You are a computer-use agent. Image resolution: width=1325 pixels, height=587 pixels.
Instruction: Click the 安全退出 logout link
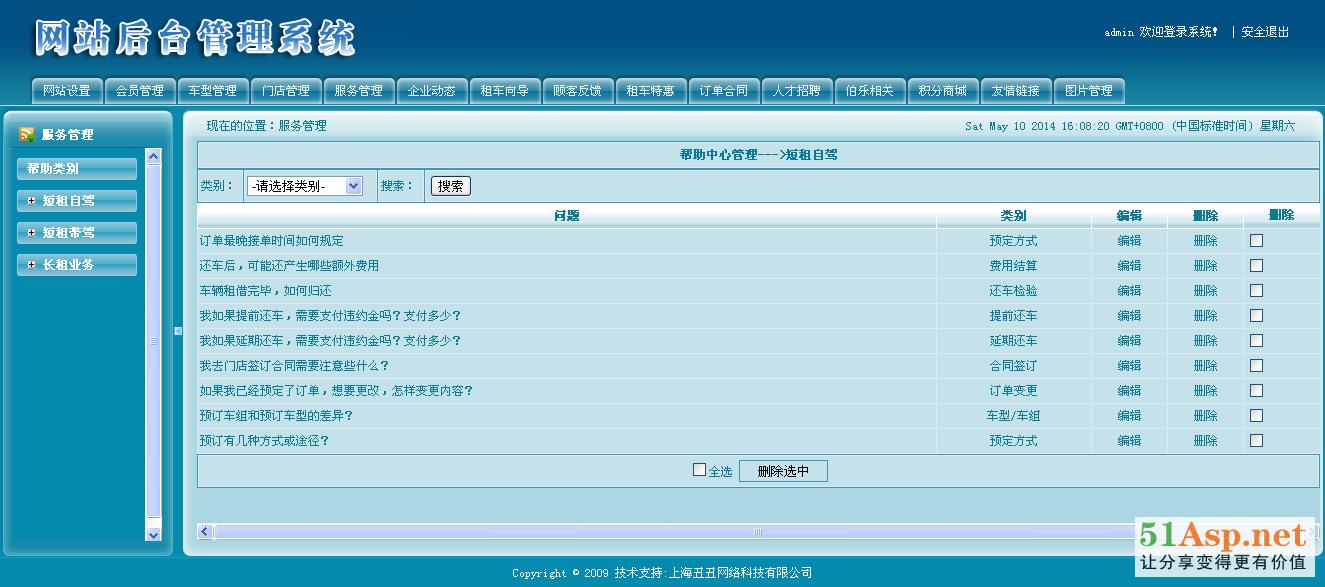pyautogui.click(x=1265, y=32)
